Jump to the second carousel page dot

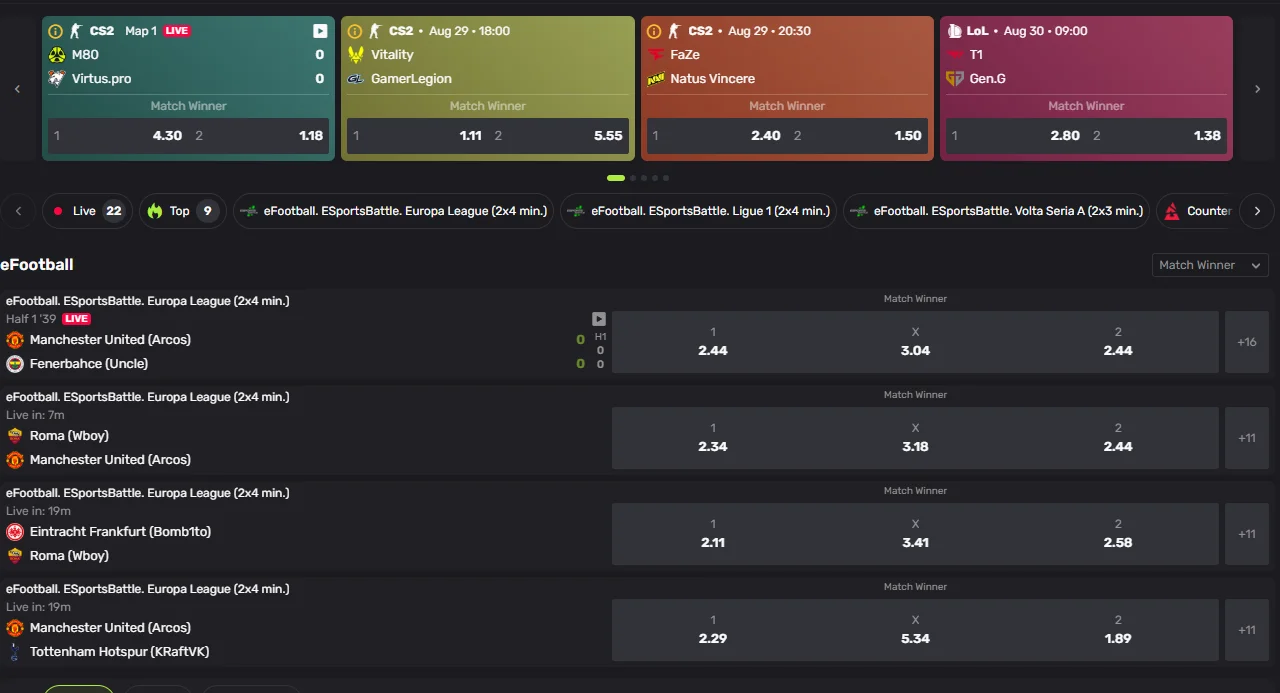coord(633,178)
